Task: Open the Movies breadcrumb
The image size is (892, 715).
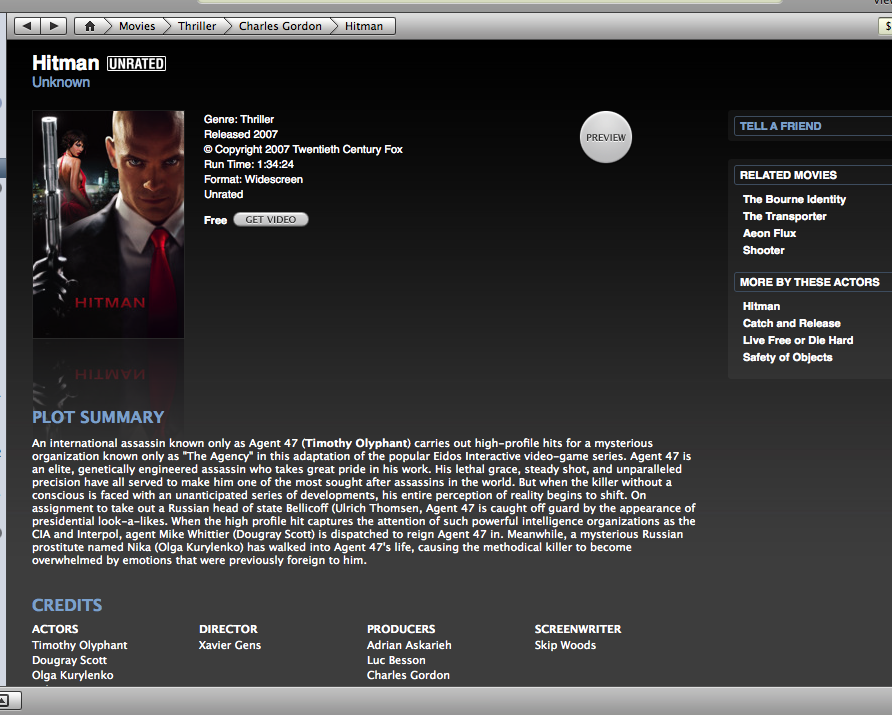Action: tap(137, 26)
